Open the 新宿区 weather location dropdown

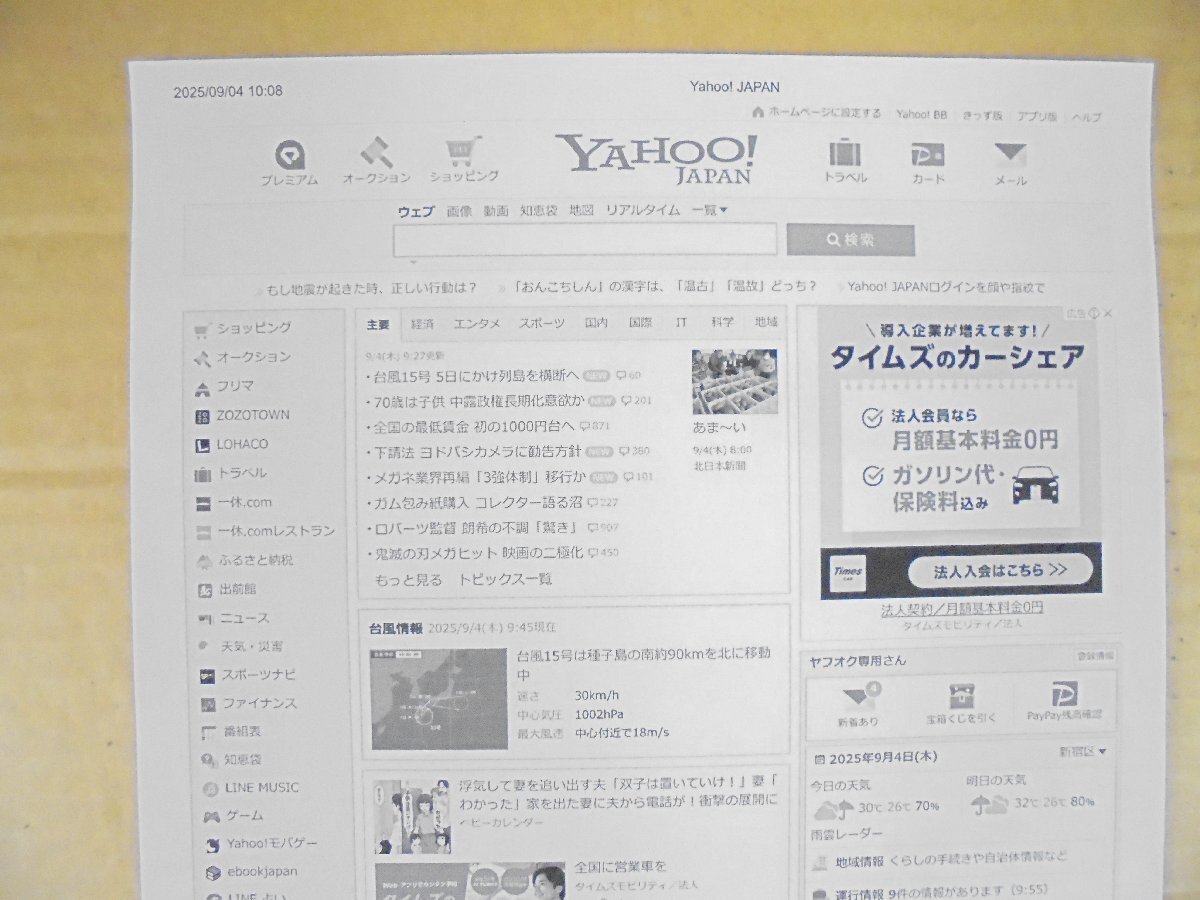(x=1083, y=751)
